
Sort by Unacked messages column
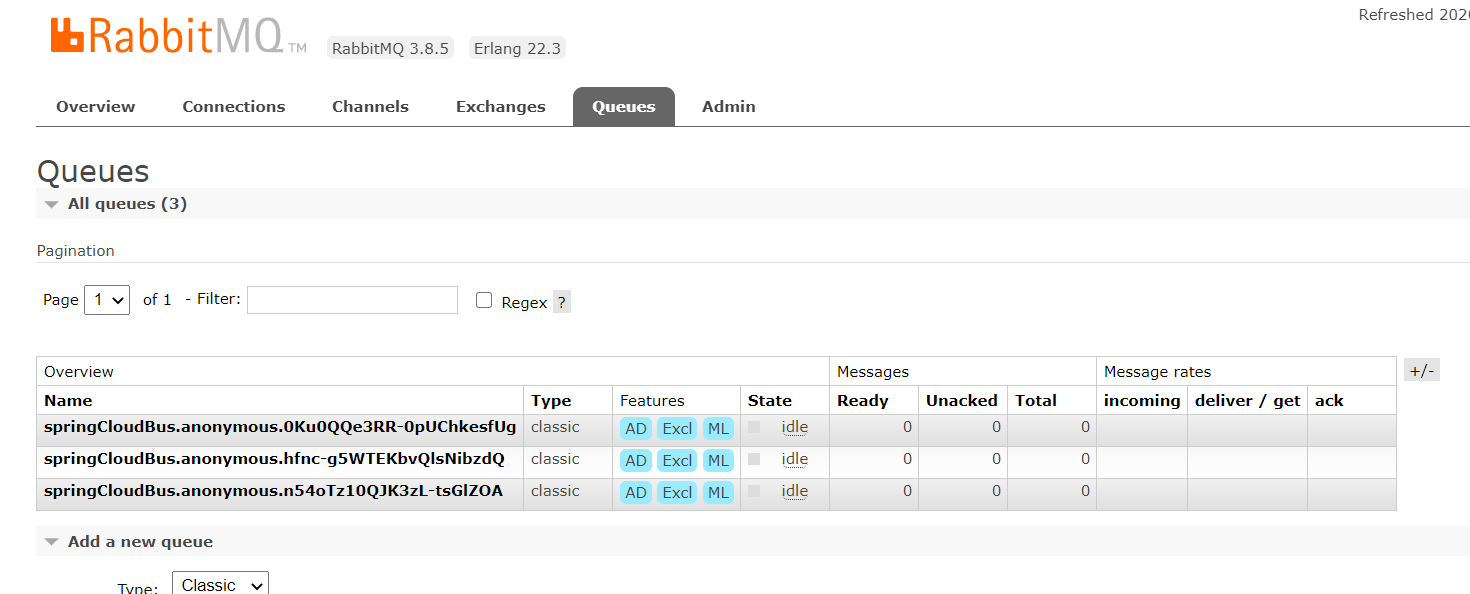[962, 401]
